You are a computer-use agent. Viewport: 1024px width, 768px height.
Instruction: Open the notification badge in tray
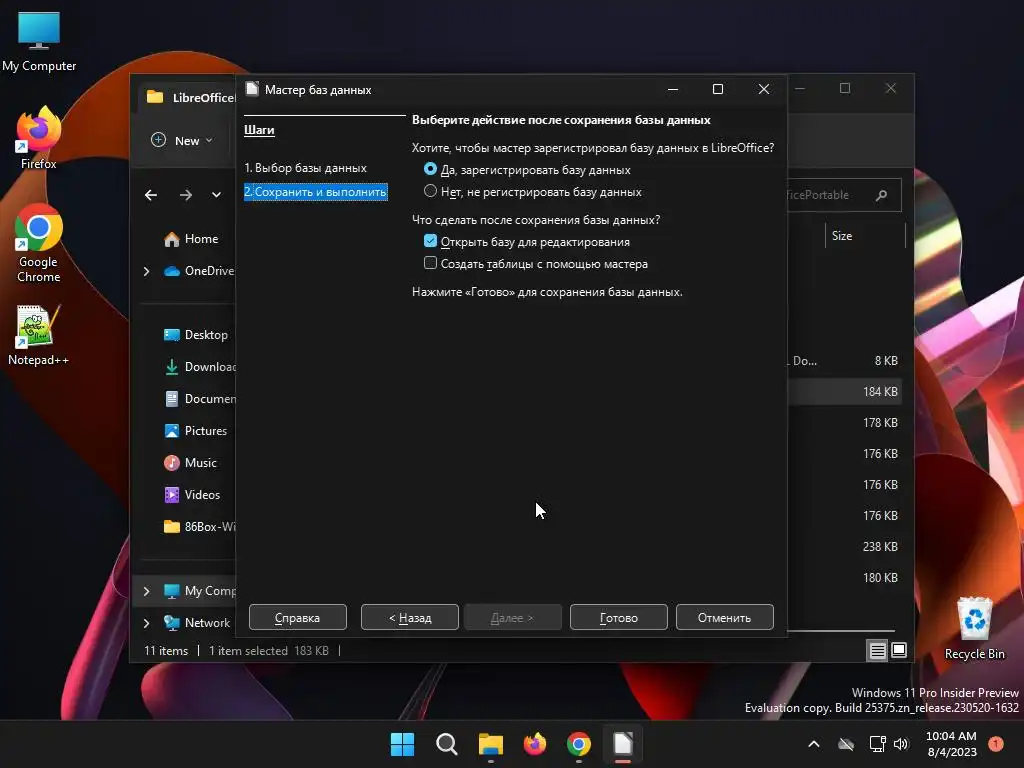pyautogui.click(x=996, y=744)
